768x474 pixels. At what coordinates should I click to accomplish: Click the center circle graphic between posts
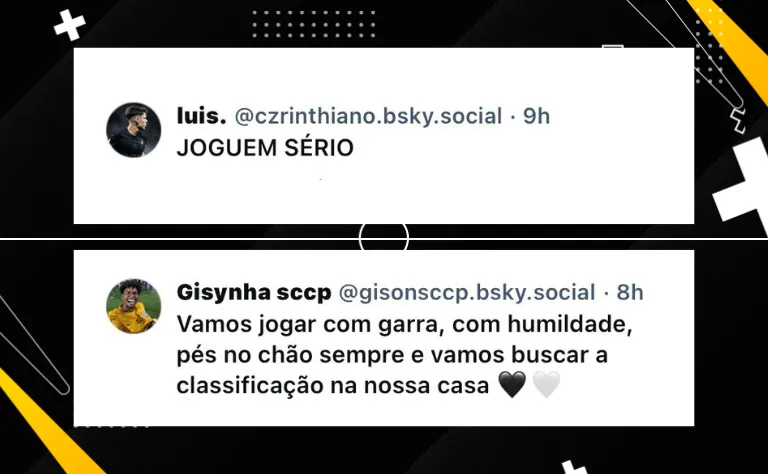coord(384,238)
